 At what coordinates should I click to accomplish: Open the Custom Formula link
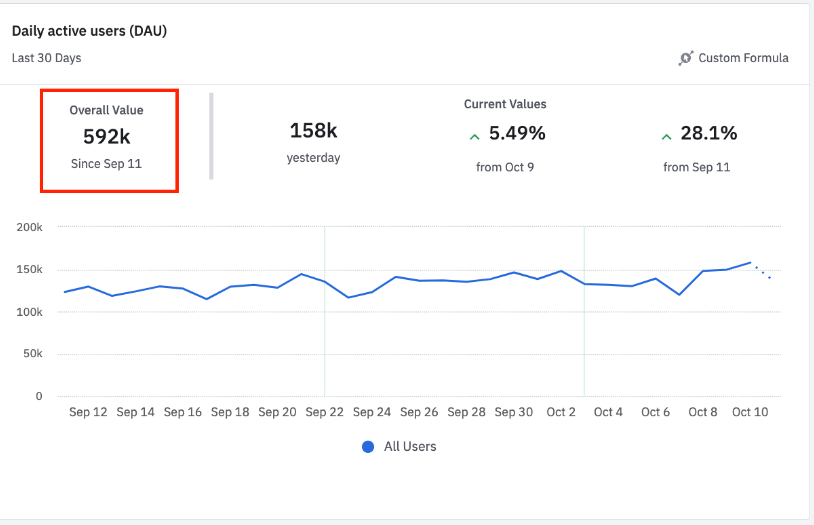743,58
